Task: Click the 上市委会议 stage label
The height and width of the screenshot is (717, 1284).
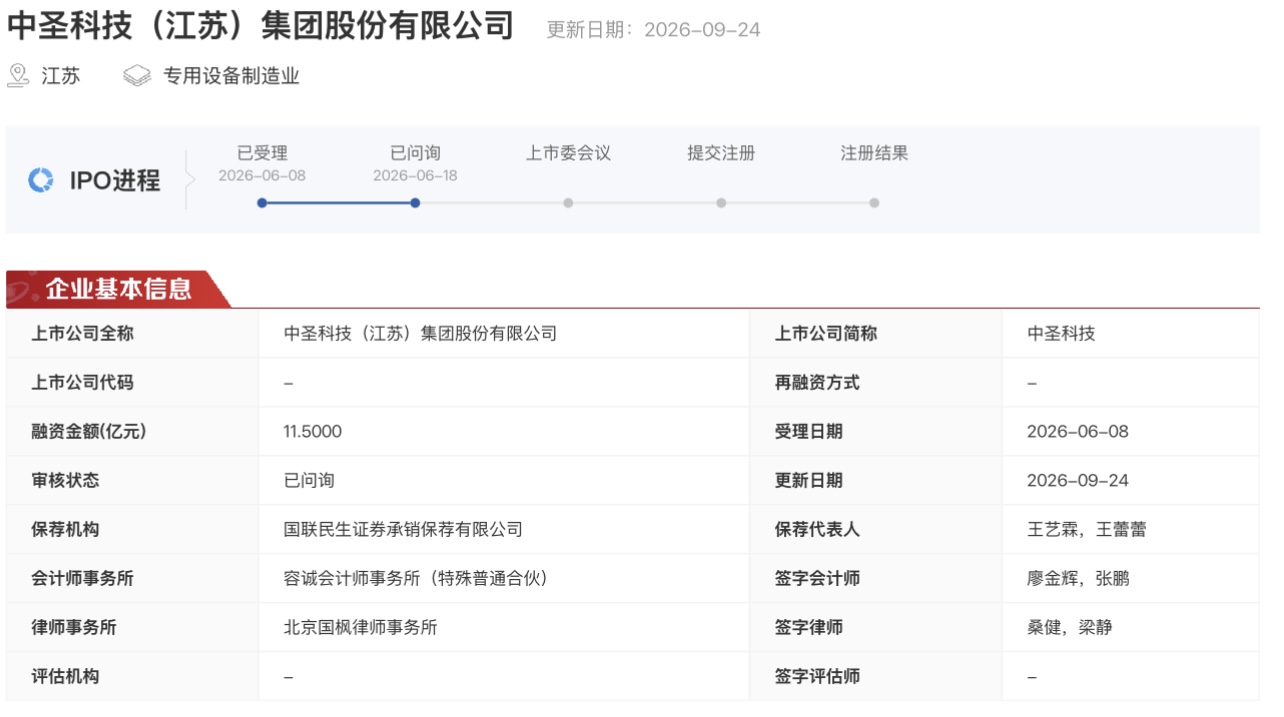Action: (568, 153)
